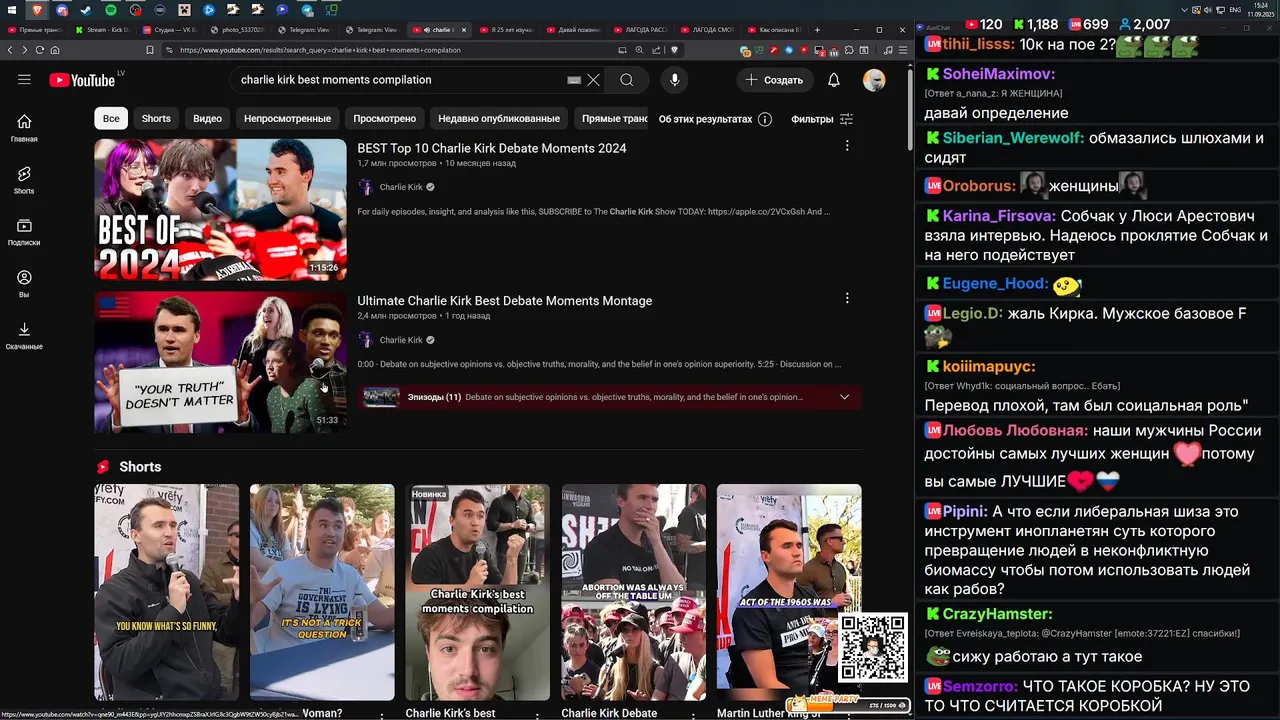Select the Видео filter chip

pos(207,119)
